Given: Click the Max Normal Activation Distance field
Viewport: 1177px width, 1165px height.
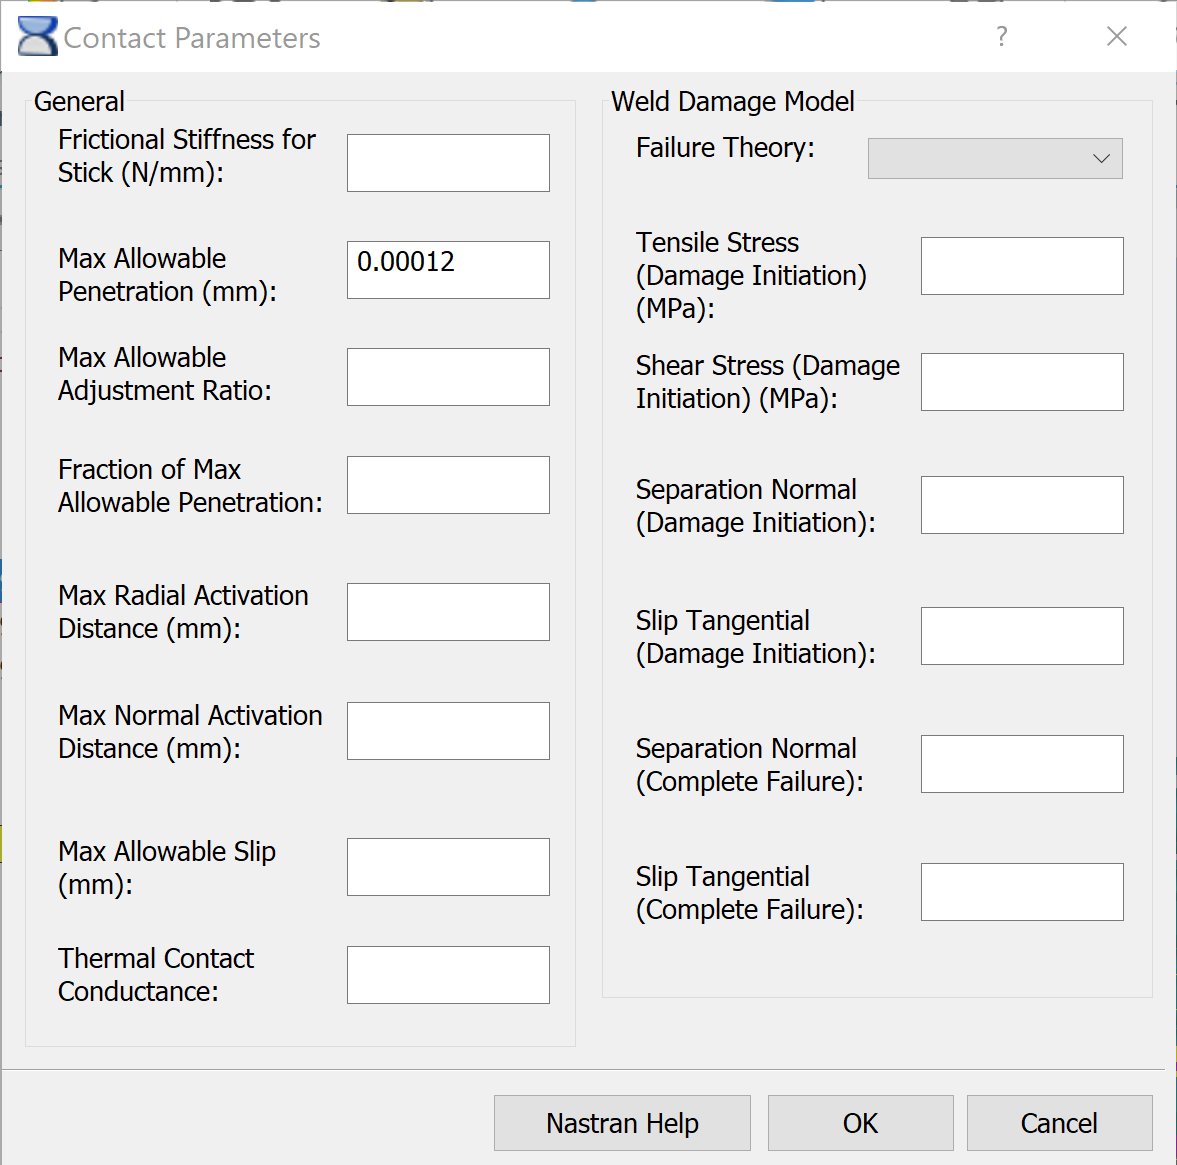Looking at the screenshot, I should pos(448,731).
